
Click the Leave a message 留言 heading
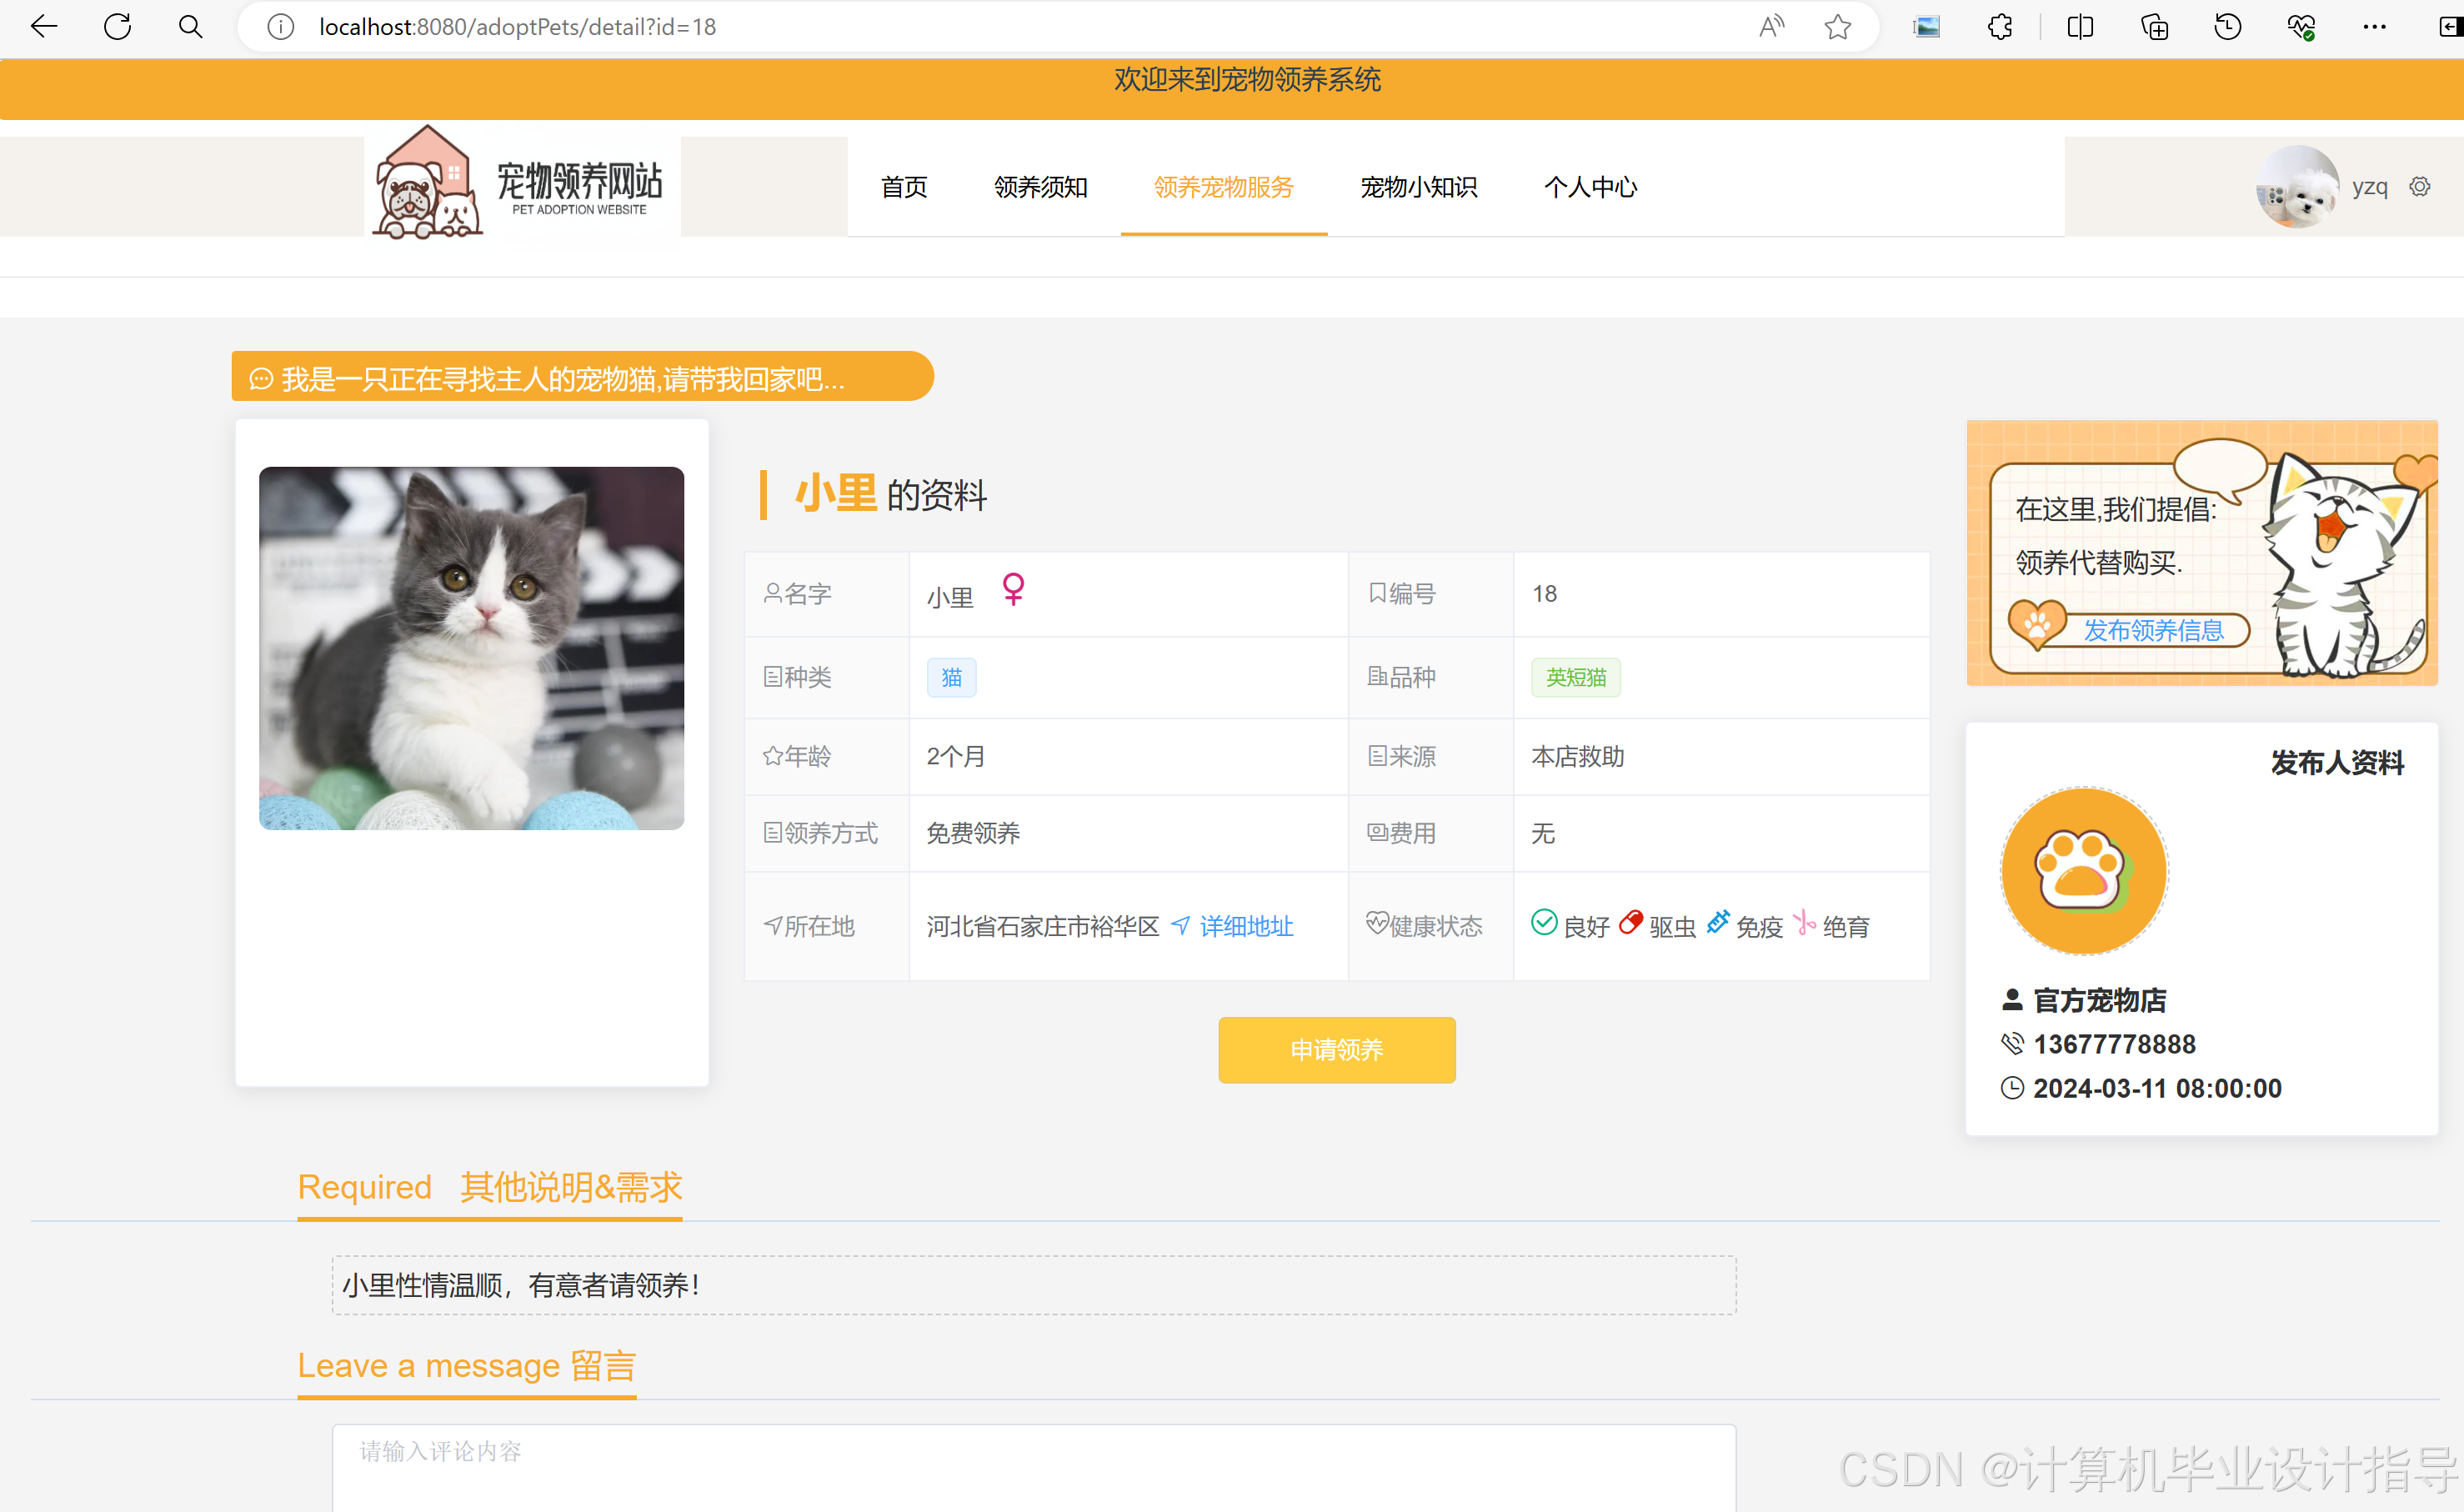[467, 1365]
